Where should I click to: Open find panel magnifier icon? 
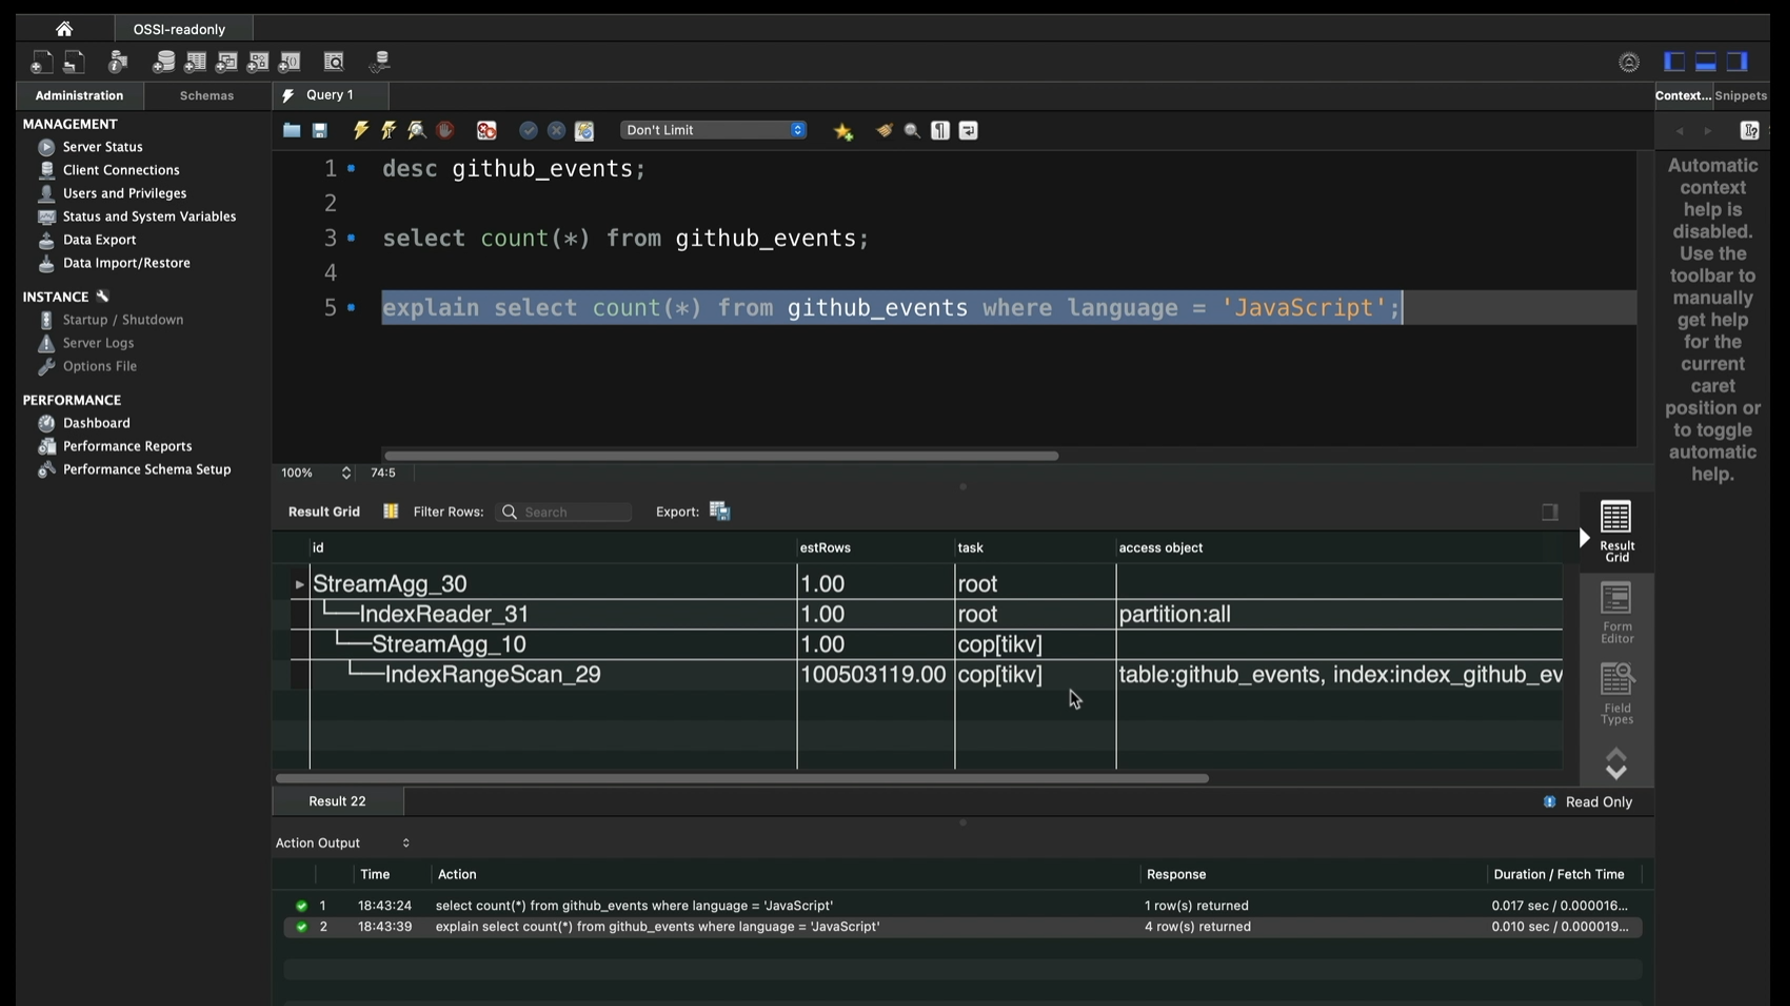tap(912, 130)
